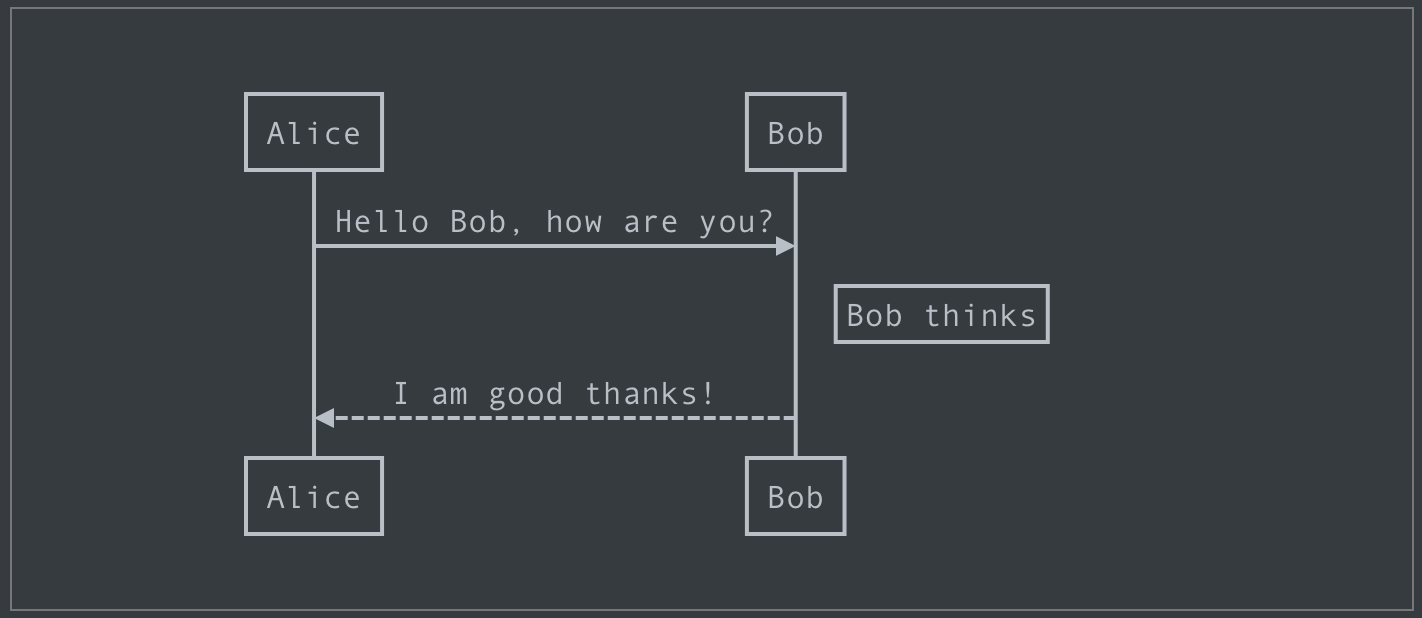Click the word "thanks!" in the reply message
Image resolution: width=1422 pixels, height=618 pixels.
(650, 394)
